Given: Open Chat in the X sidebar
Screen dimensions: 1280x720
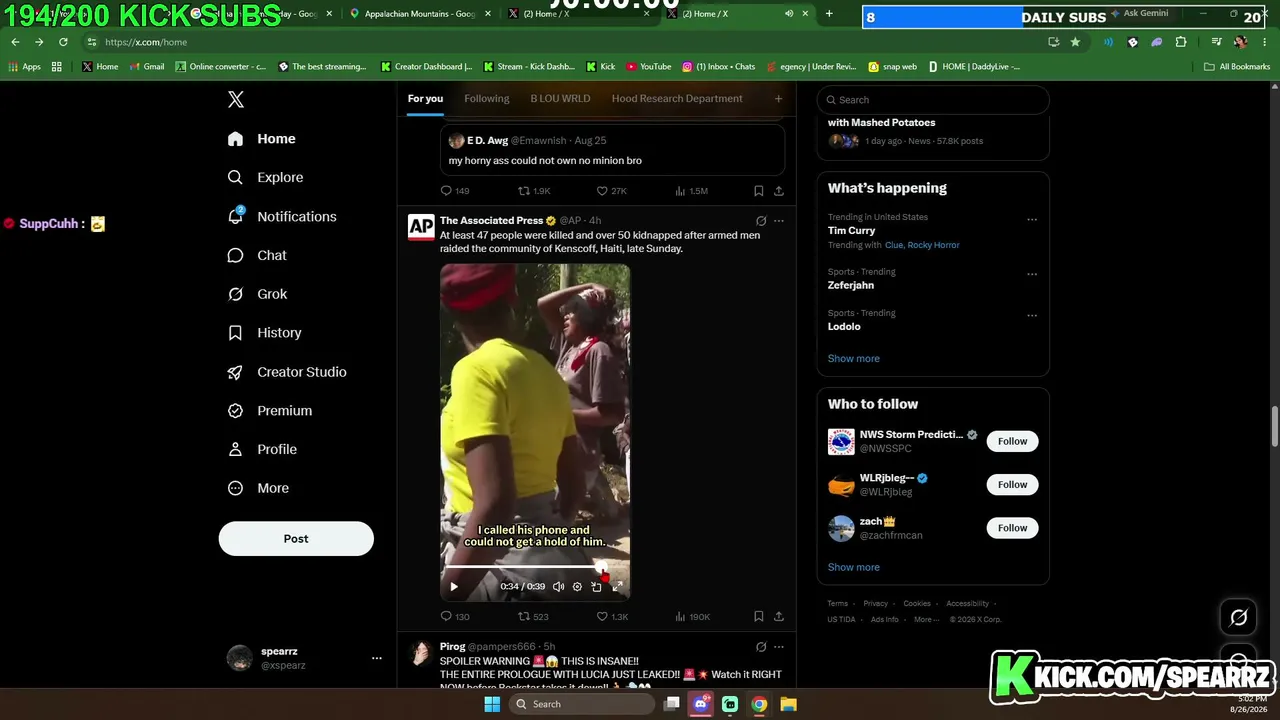Looking at the screenshot, I should point(257,255).
